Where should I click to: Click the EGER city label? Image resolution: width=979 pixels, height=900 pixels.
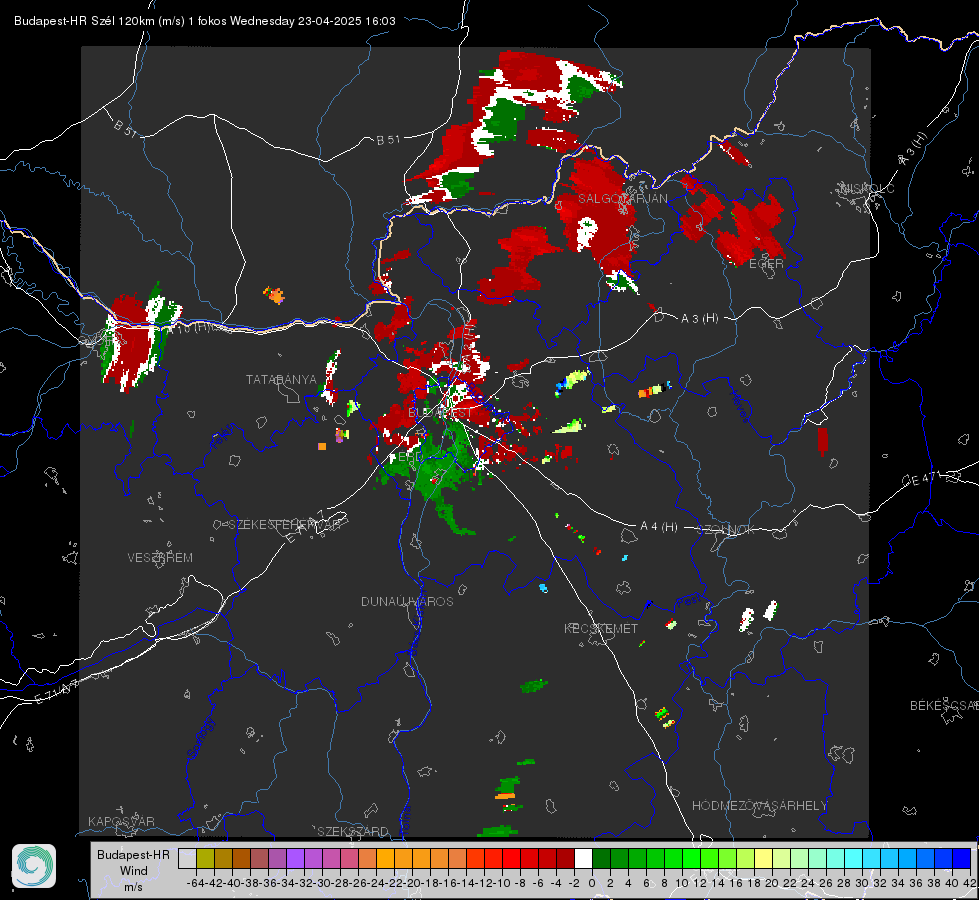(766, 264)
